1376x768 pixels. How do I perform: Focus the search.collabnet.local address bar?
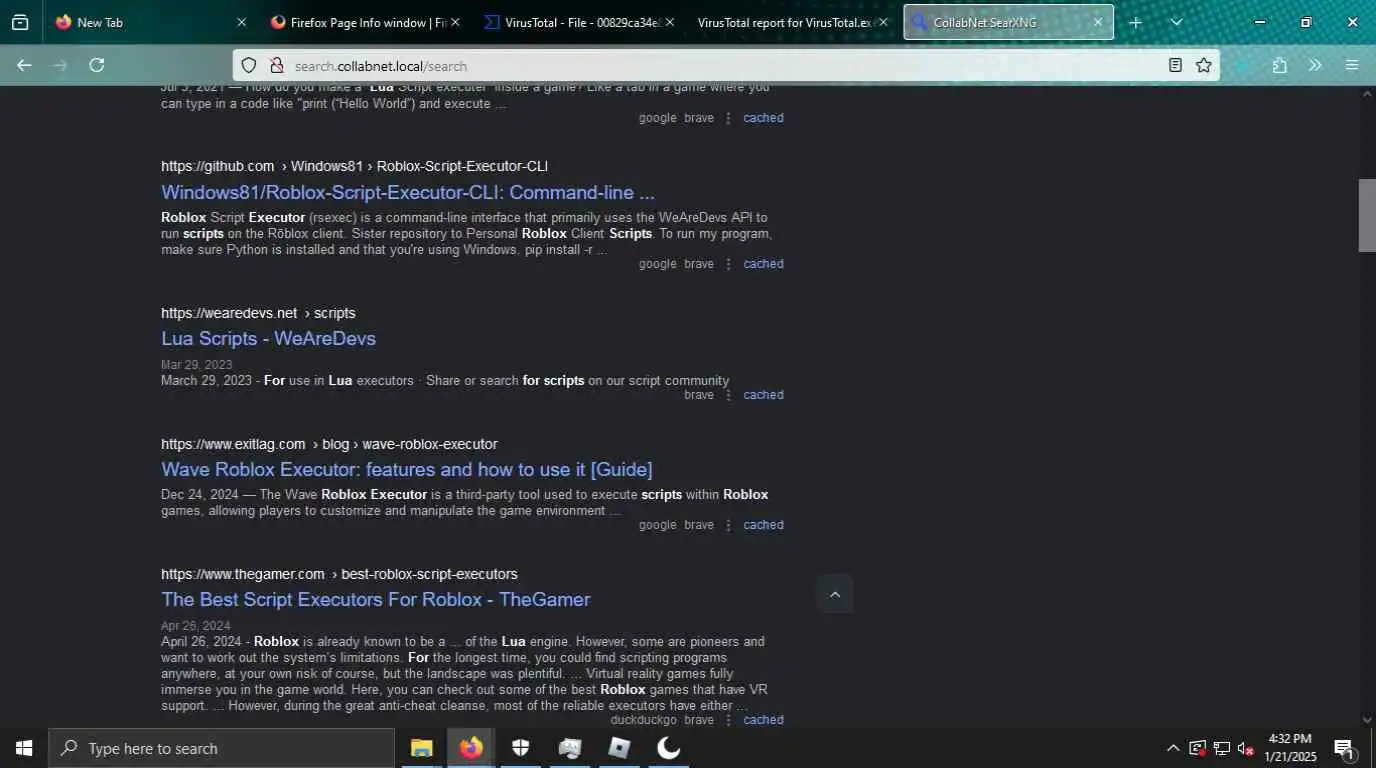point(725,66)
